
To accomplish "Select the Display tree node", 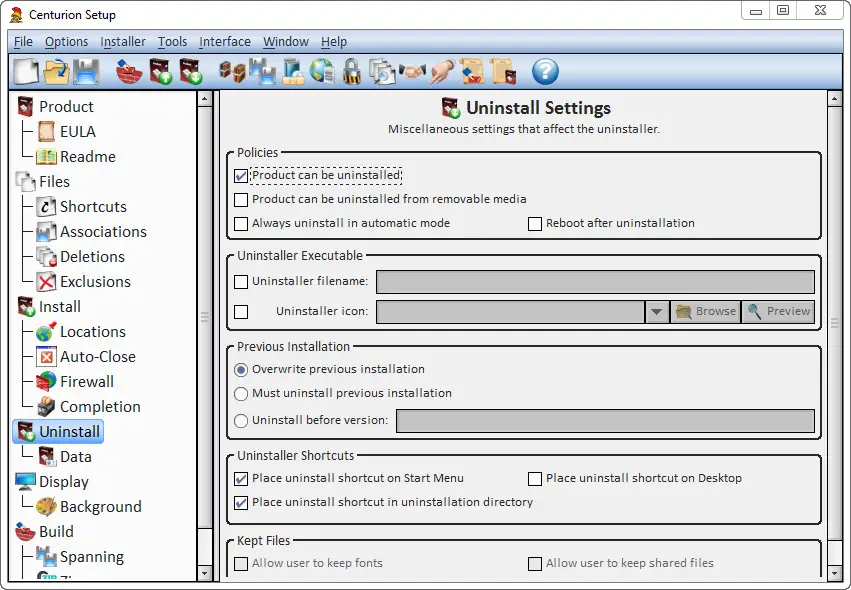I will point(63,481).
